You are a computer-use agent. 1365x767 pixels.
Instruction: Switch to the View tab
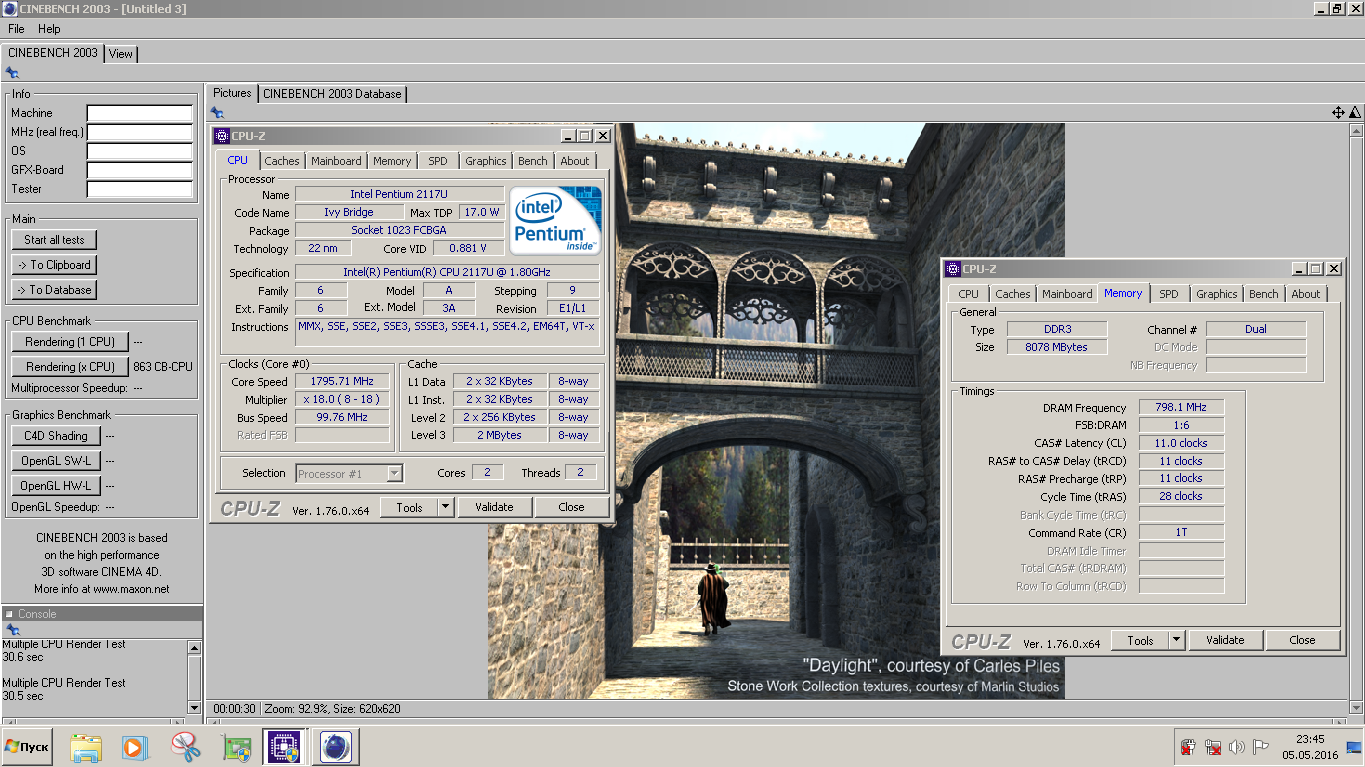121,54
